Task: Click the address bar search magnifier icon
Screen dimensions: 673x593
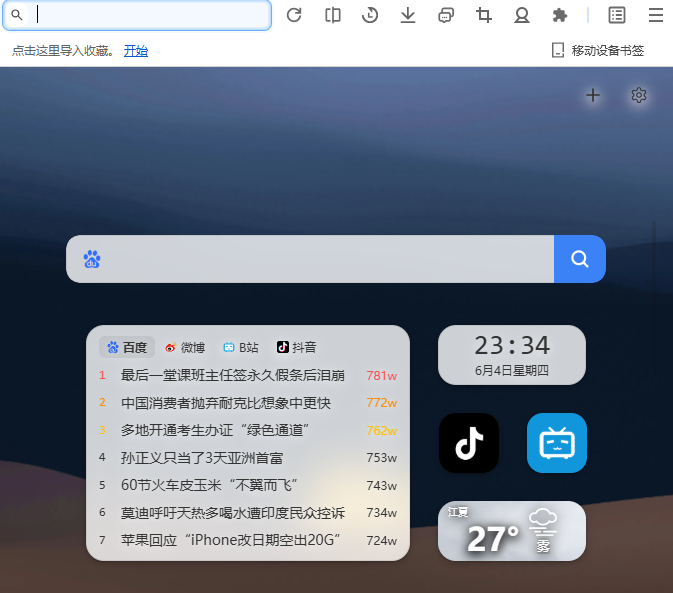Action: 17,15
